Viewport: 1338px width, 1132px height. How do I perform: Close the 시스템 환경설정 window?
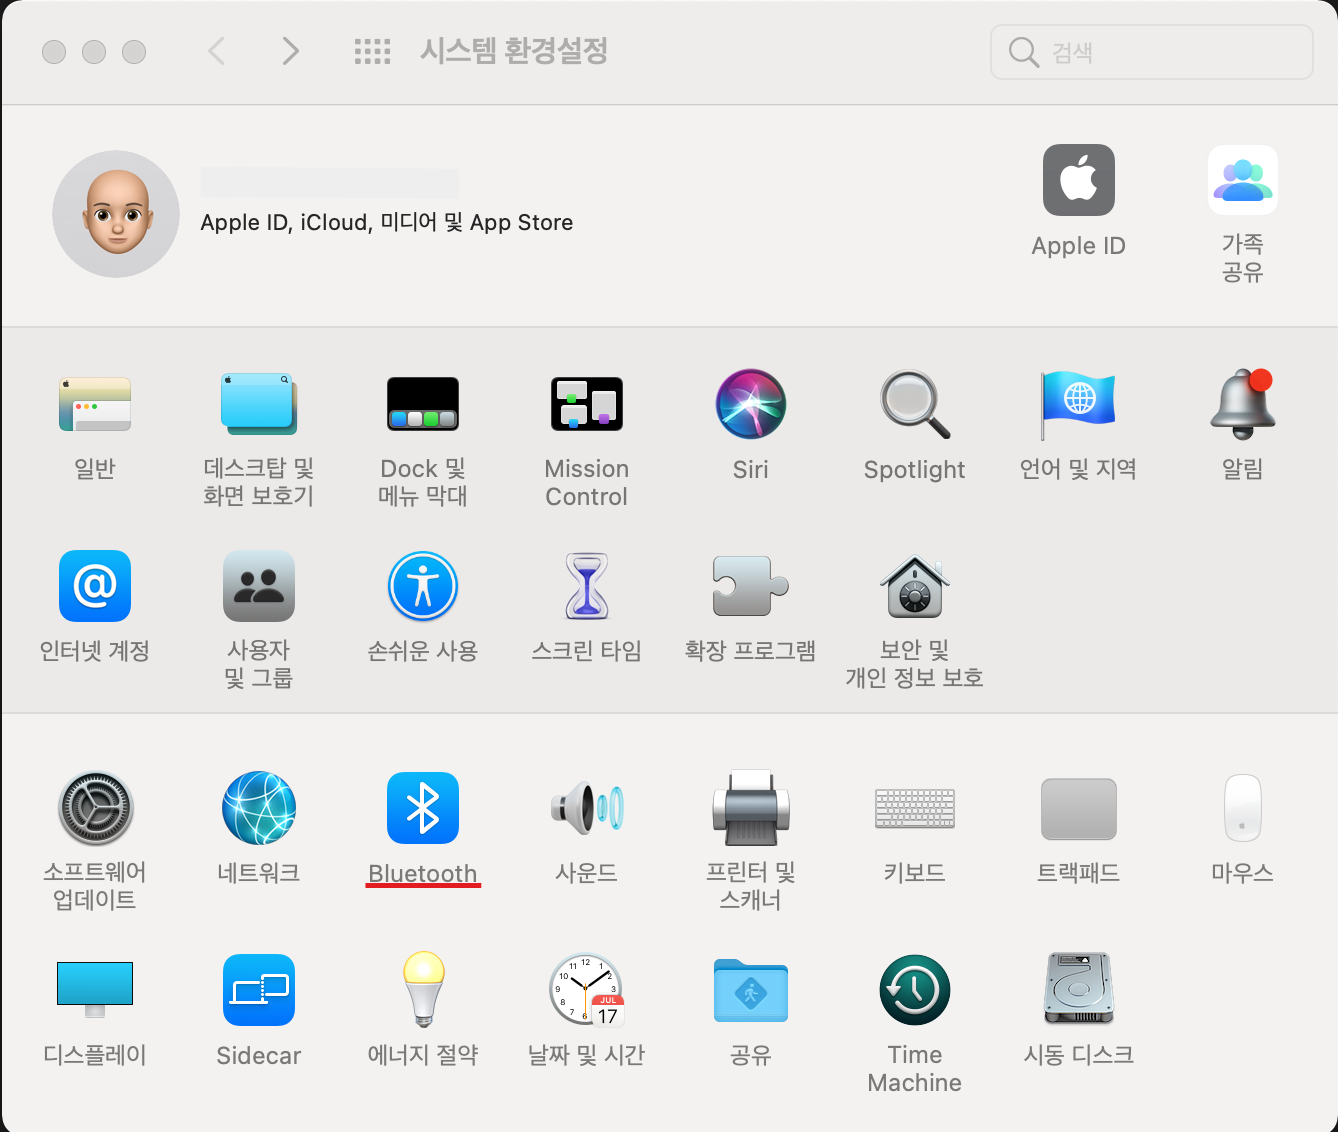54,52
